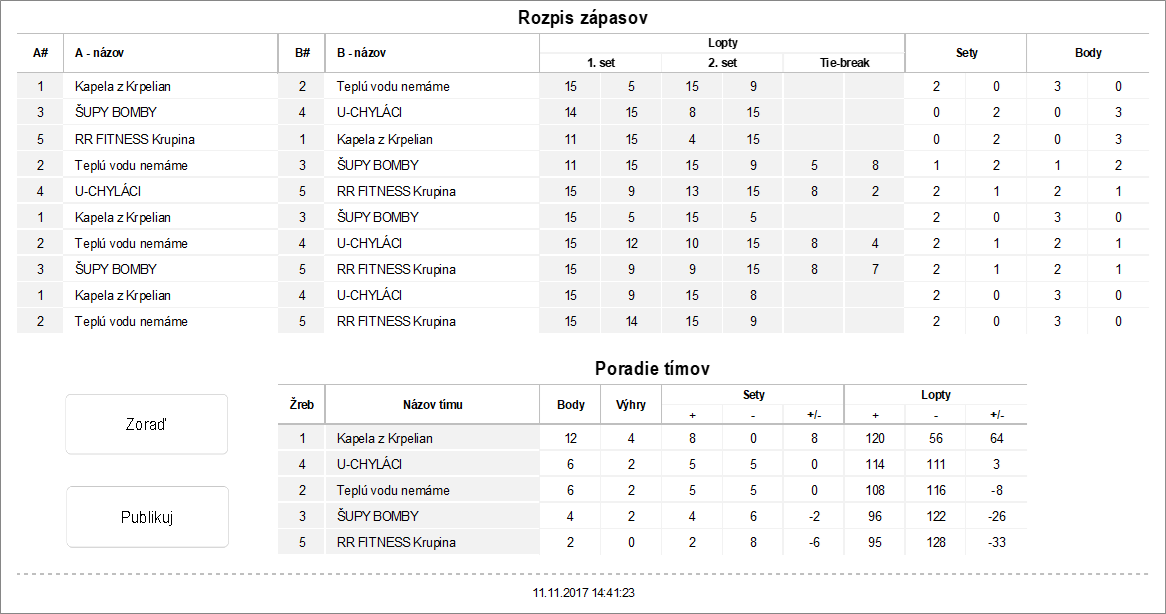
Task: Select the points cell showing 12
Action: tap(570, 438)
